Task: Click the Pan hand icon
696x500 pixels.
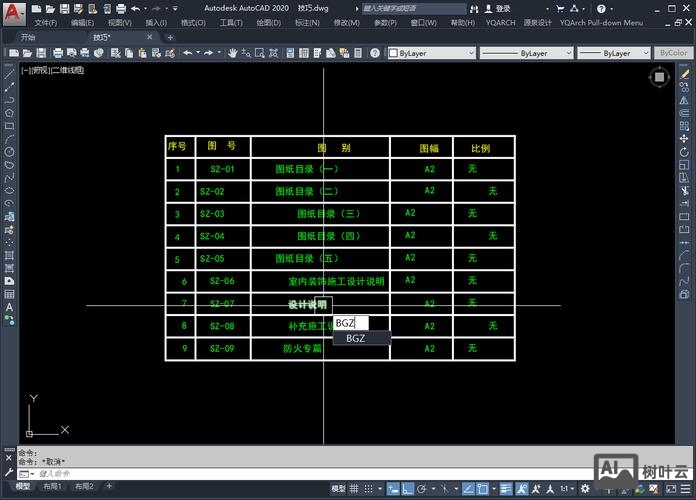Action: [232, 53]
